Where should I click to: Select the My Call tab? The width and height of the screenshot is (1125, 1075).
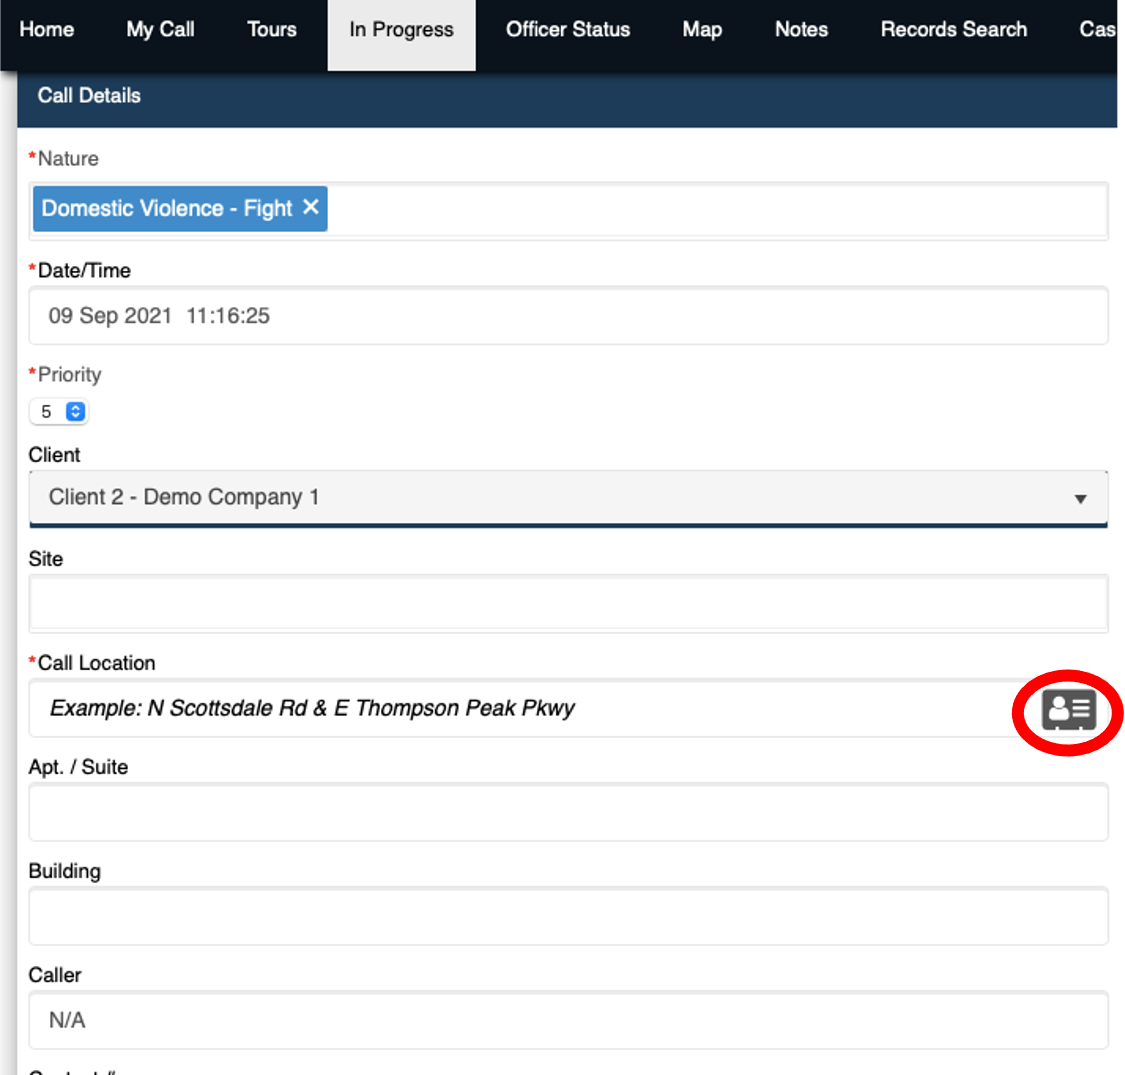[159, 29]
